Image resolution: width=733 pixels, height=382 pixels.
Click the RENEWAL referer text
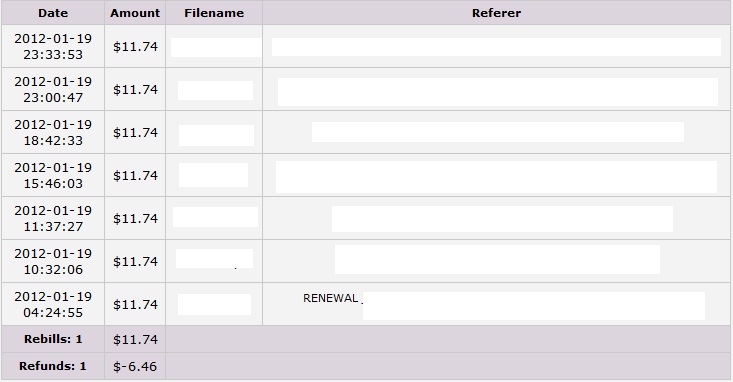click(x=331, y=298)
